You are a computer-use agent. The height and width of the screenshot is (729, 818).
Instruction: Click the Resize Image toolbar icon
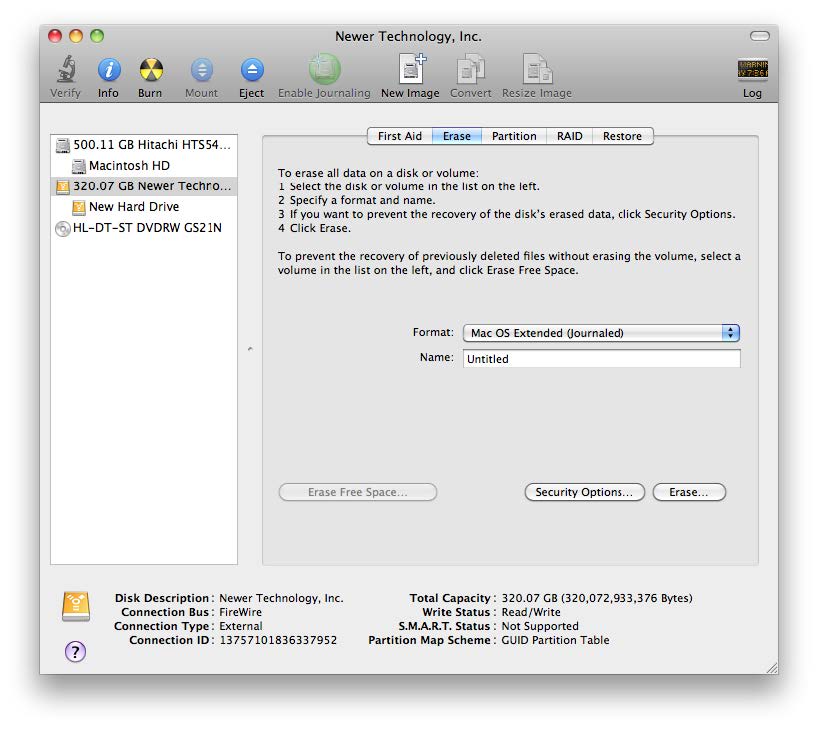point(537,71)
